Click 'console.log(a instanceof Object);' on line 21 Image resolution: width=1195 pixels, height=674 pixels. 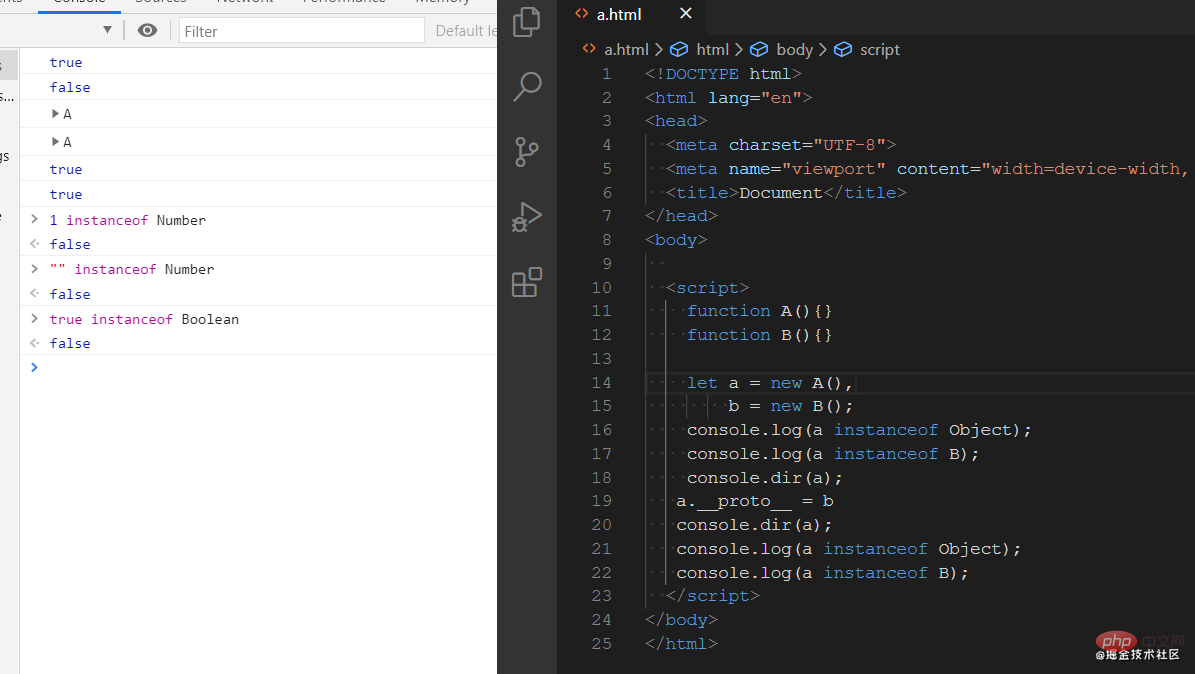pos(848,549)
